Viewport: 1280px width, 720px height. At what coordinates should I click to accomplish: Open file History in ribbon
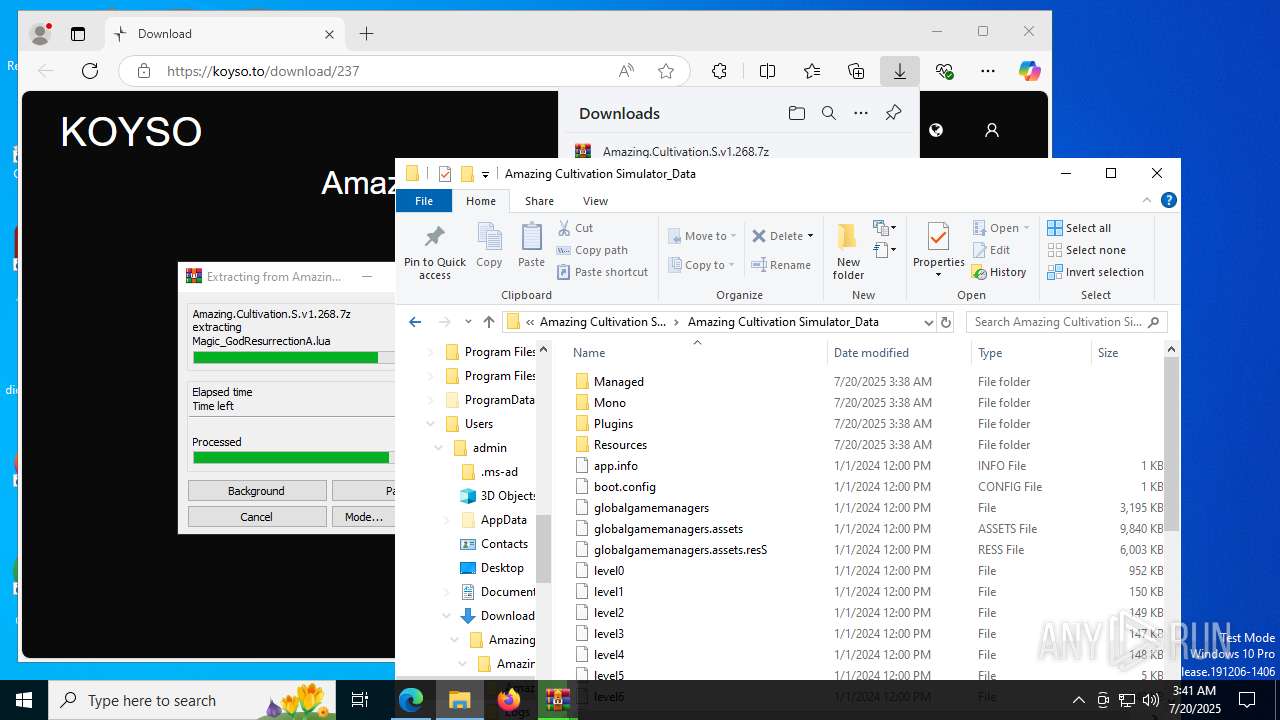tap(999, 272)
